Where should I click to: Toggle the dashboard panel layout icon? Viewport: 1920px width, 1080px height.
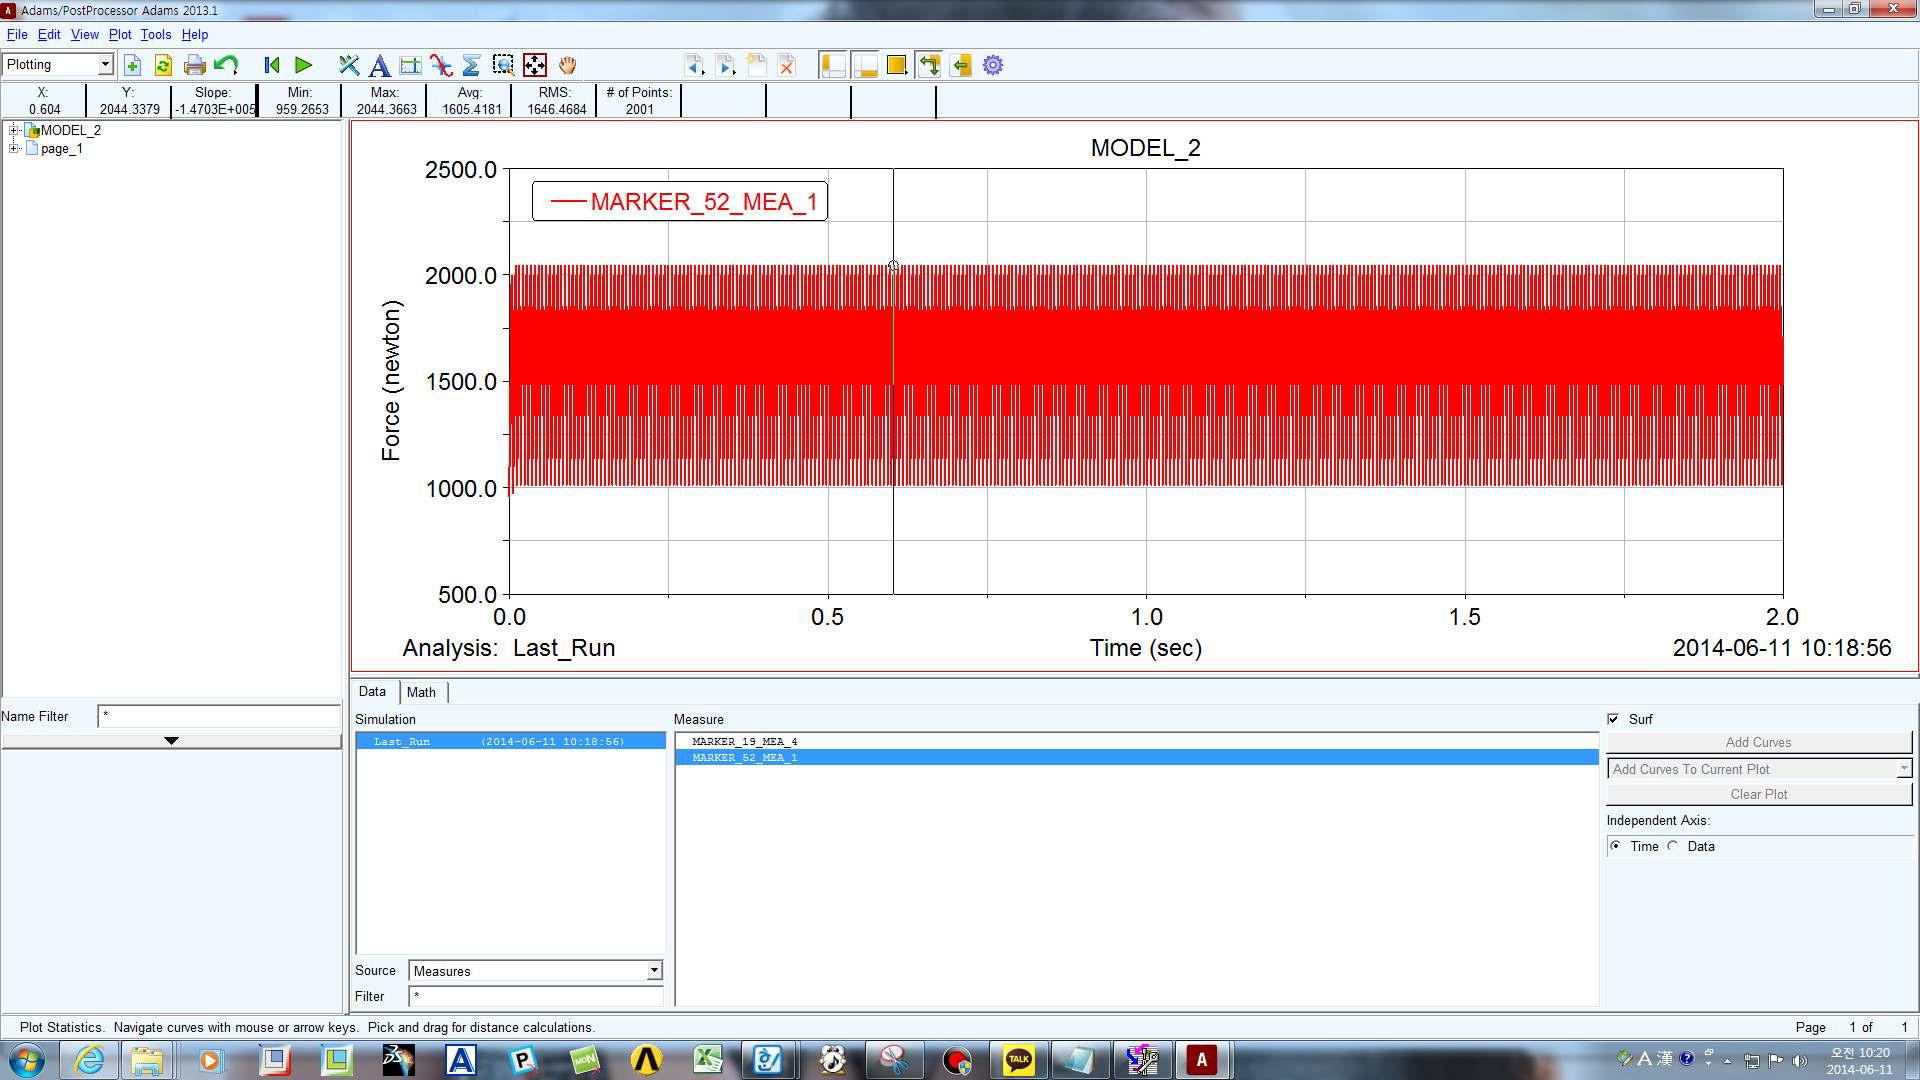pyautogui.click(x=865, y=66)
